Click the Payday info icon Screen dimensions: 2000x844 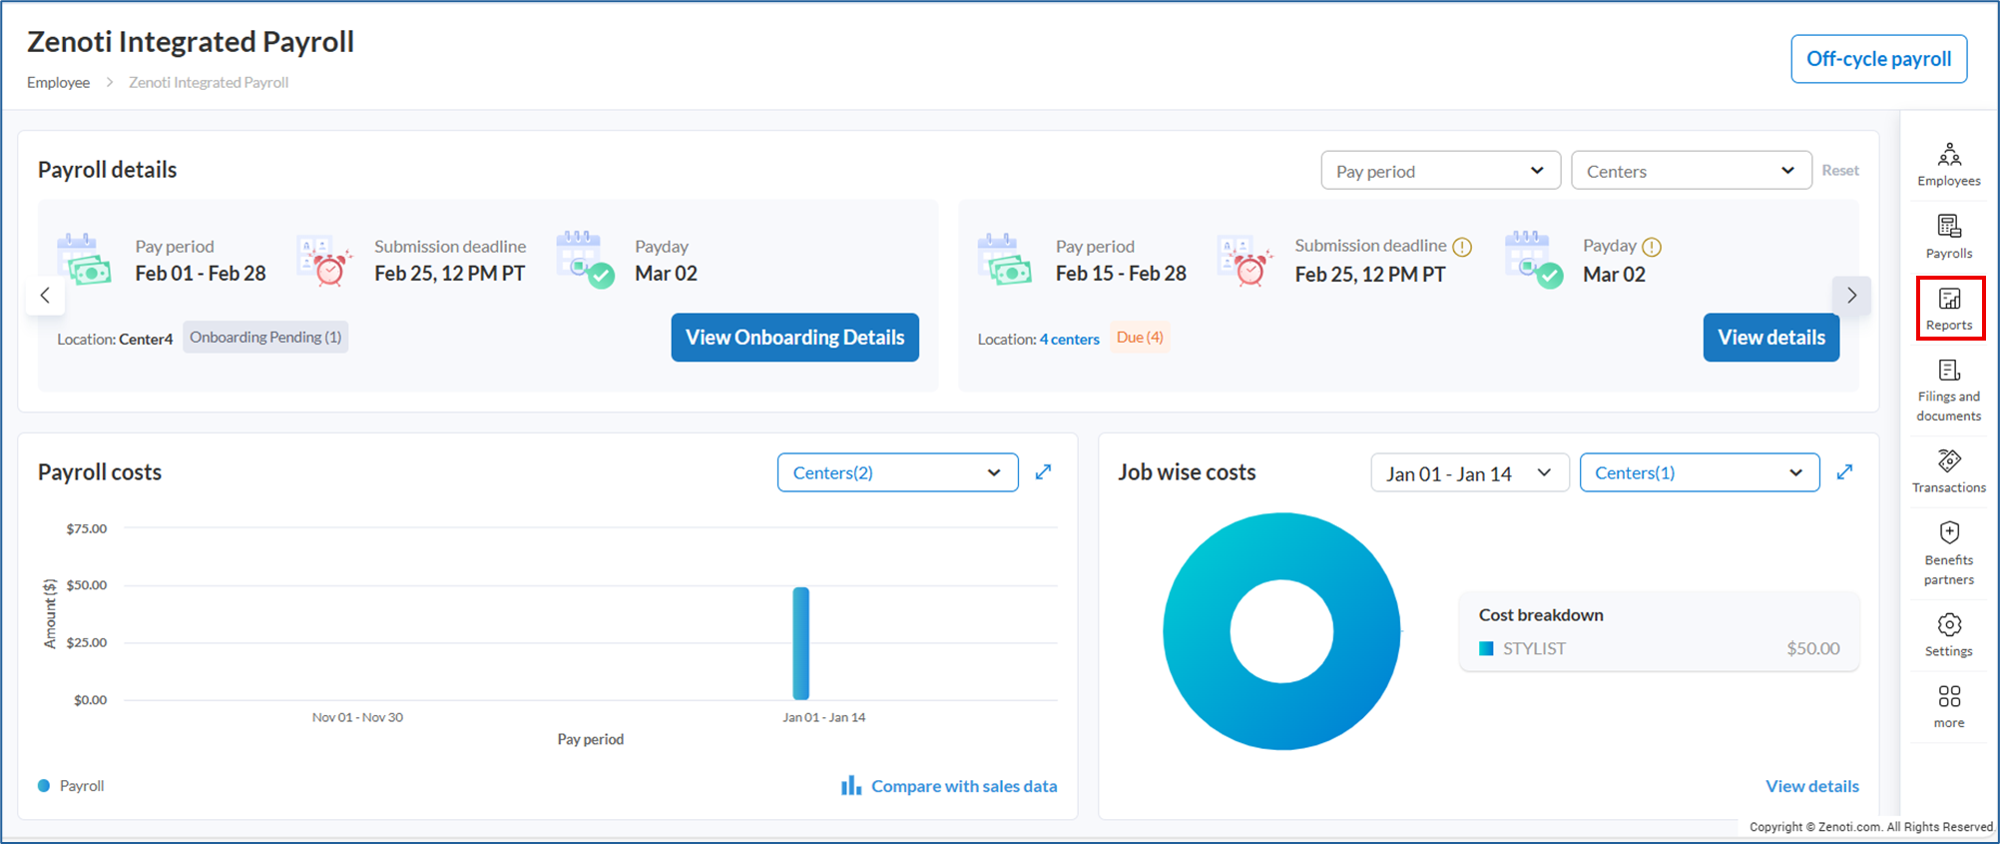tap(1652, 247)
